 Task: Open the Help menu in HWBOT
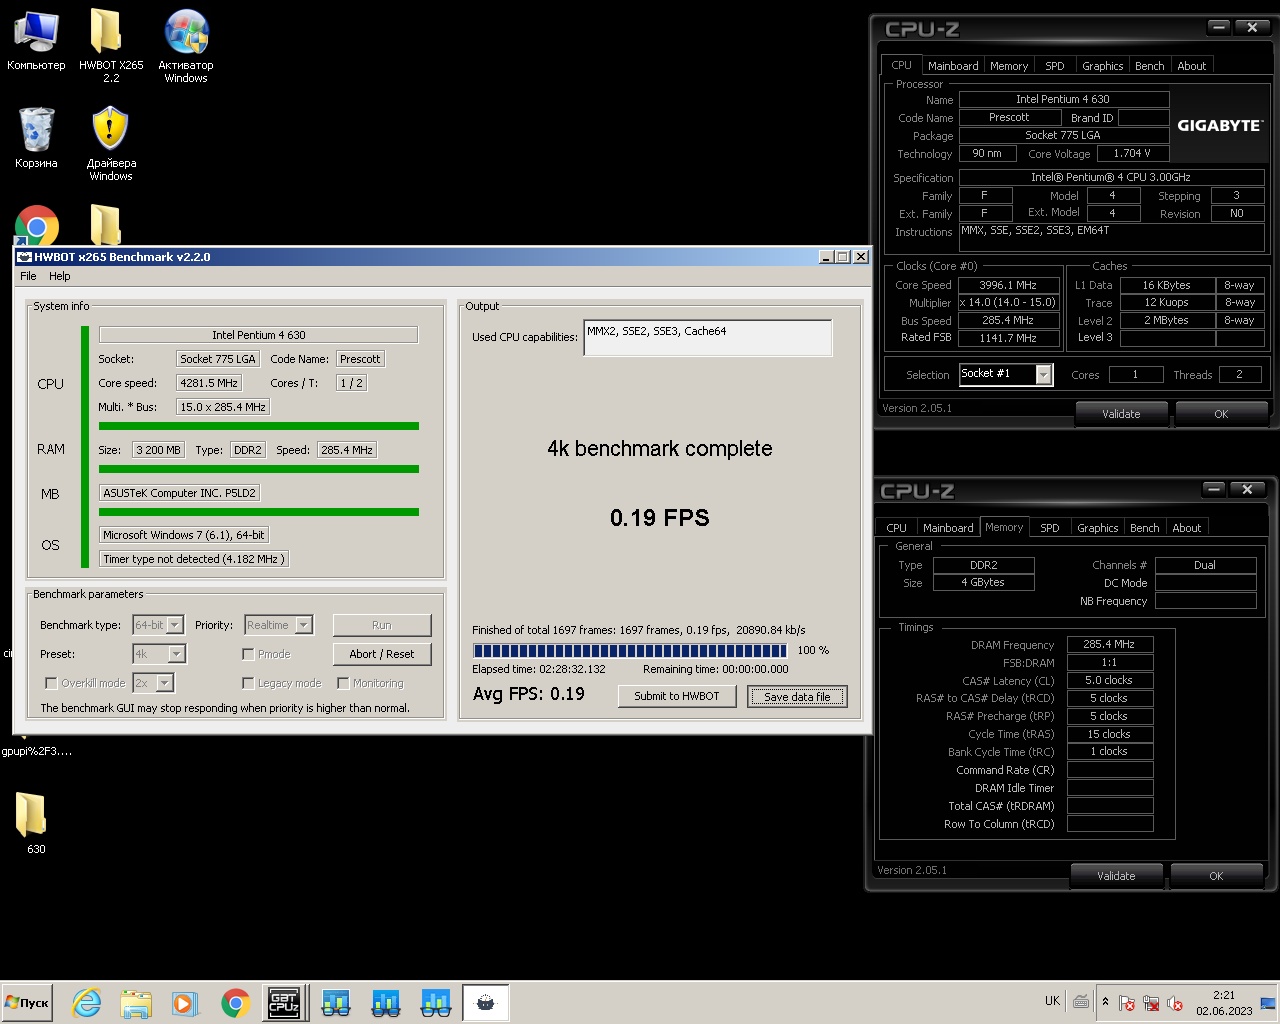(60, 276)
